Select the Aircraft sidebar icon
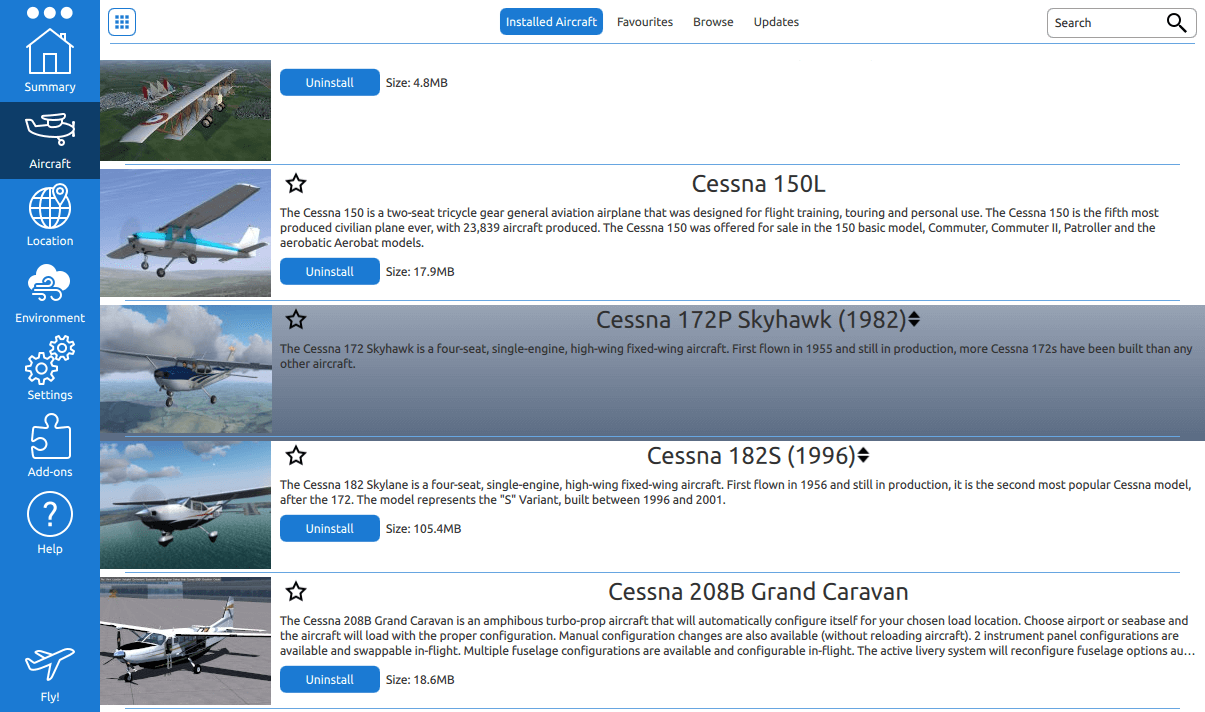Viewport: 1205px width, 712px height. 50,131
